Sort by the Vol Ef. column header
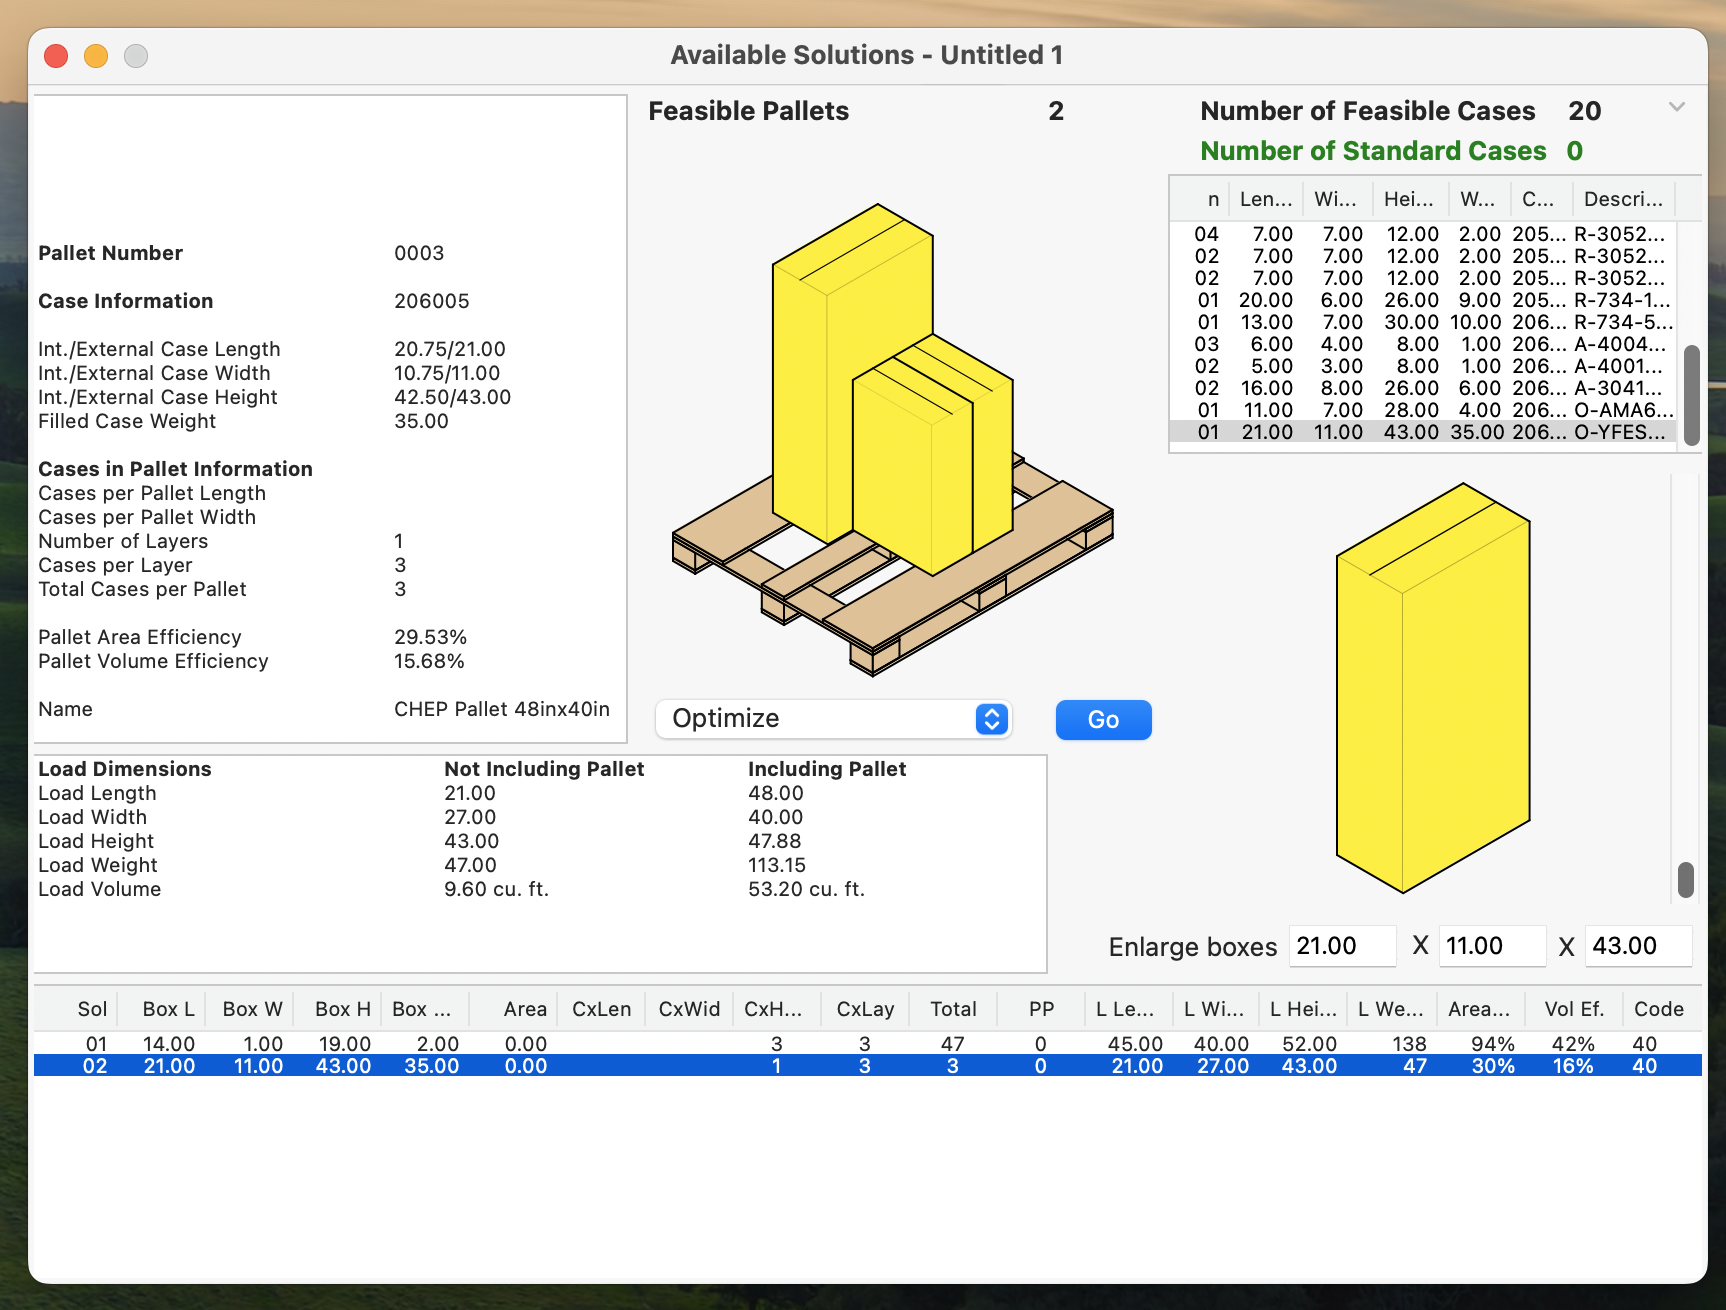The height and width of the screenshot is (1310, 1726). point(1573,1009)
